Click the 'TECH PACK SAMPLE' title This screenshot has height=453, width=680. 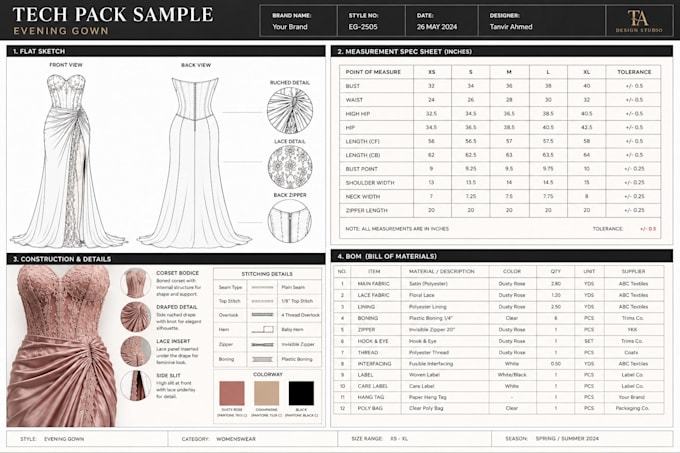pos(113,14)
